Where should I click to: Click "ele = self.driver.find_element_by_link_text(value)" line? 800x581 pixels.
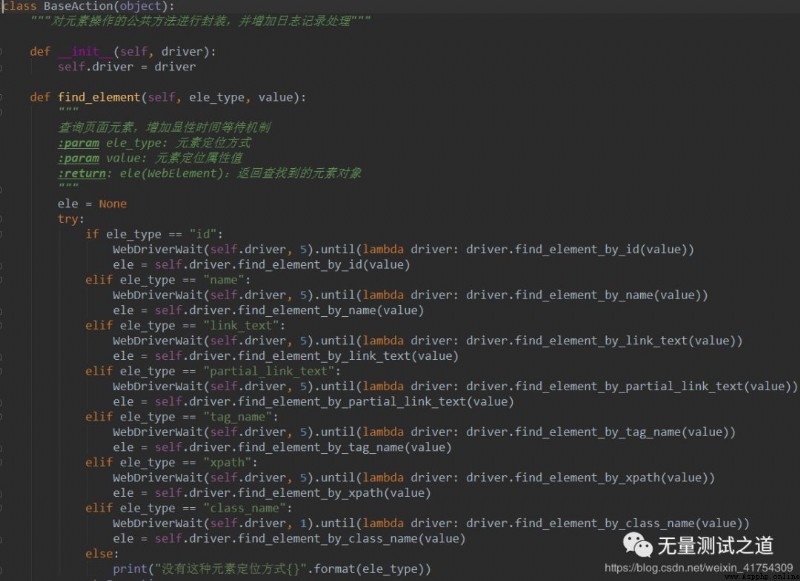click(x=286, y=356)
